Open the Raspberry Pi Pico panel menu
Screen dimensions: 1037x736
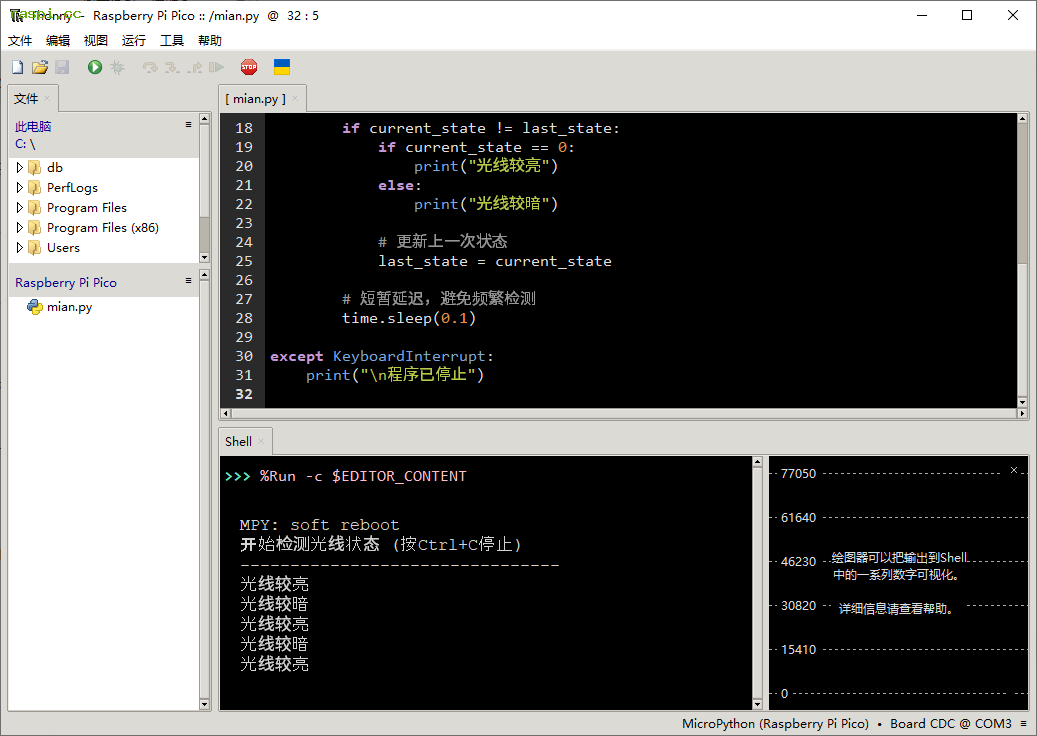click(188, 281)
